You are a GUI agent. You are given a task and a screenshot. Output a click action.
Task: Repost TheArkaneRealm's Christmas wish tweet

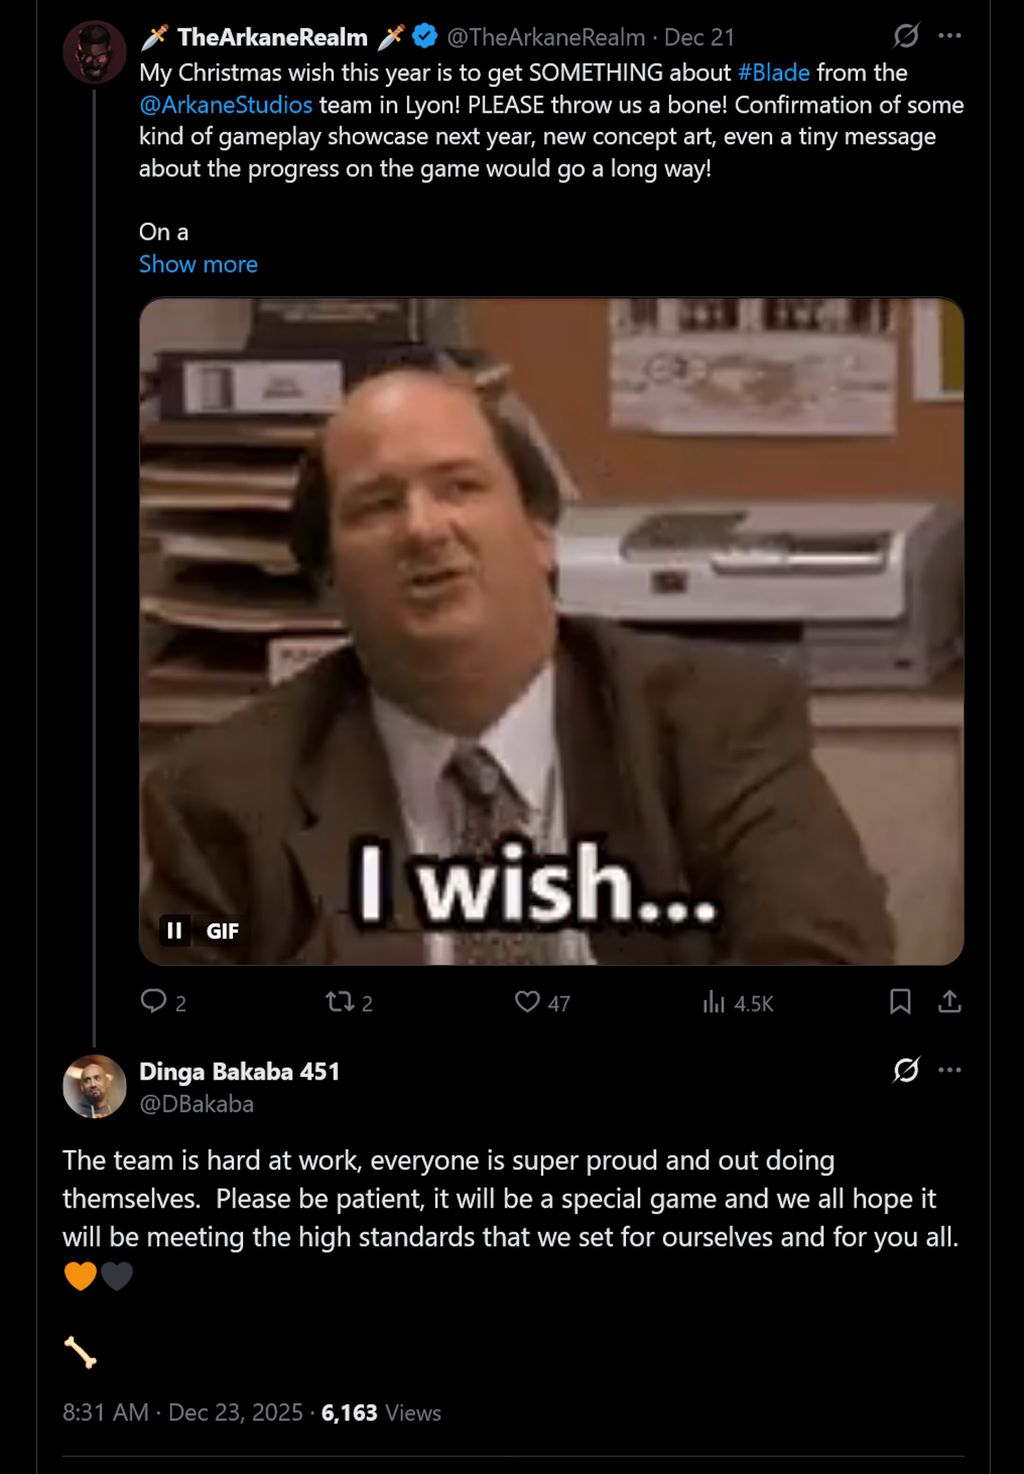point(340,1001)
